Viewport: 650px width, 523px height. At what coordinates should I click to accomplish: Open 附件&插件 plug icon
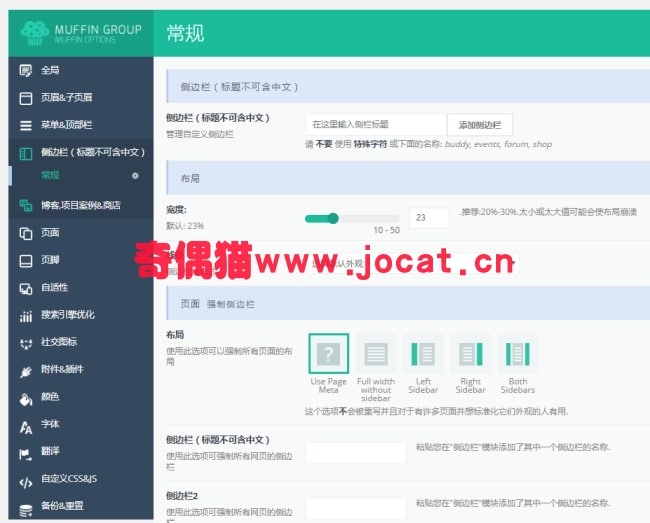26,371
